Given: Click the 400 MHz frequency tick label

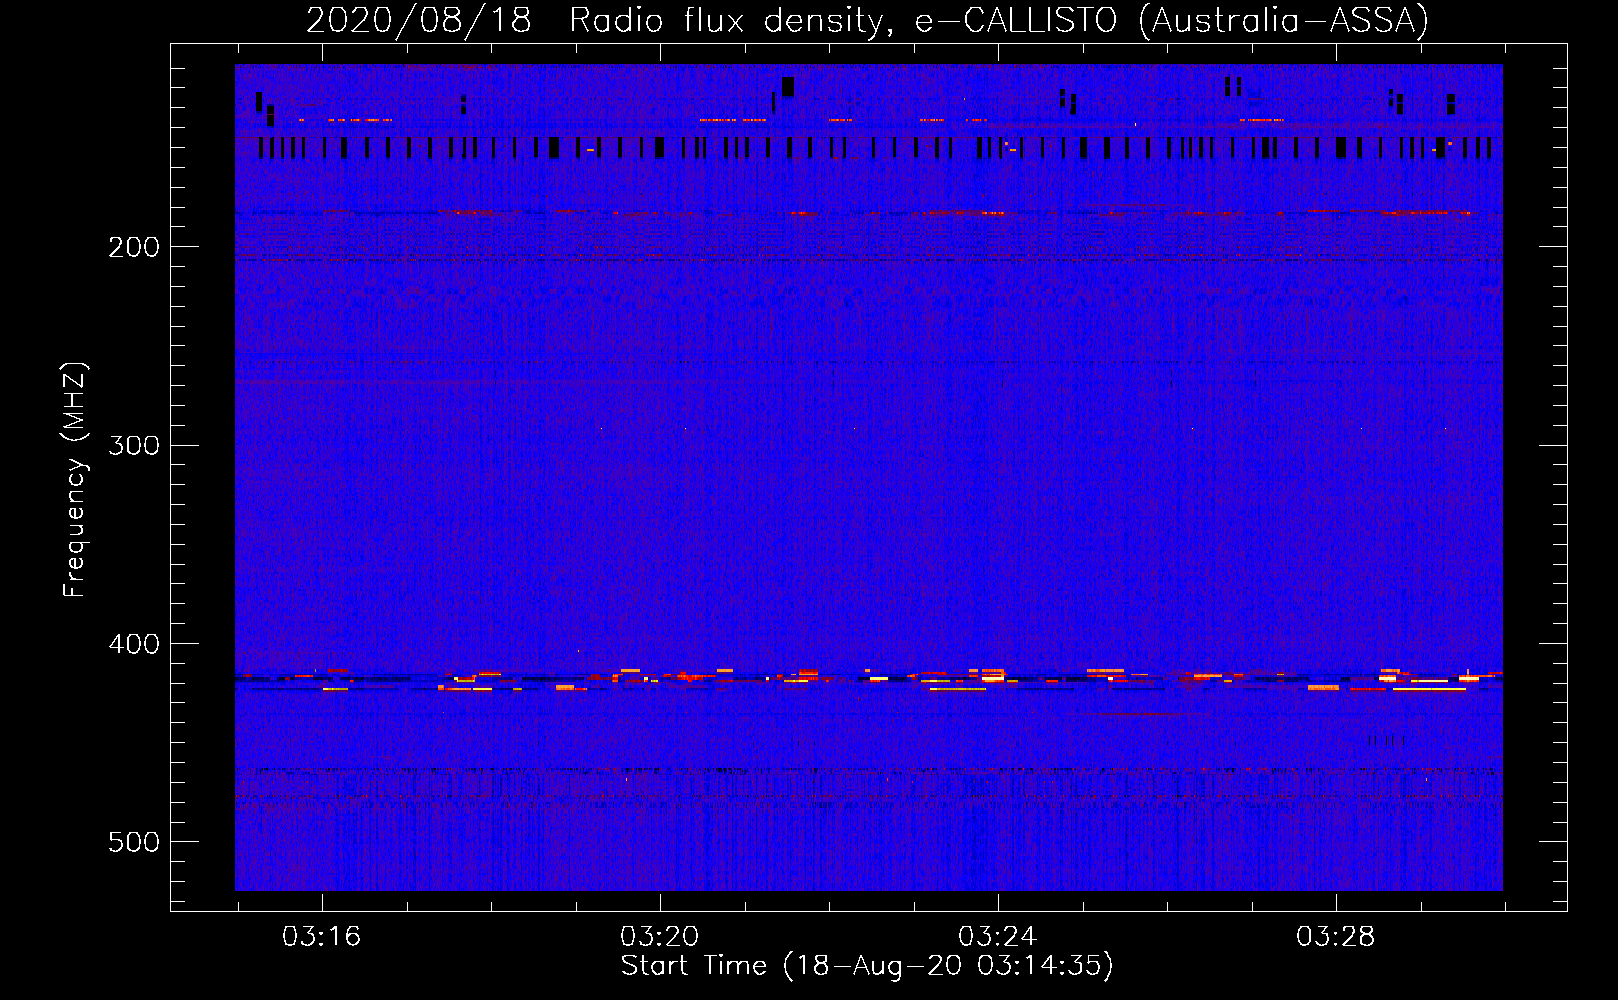Looking at the screenshot, I should point(134,644).
